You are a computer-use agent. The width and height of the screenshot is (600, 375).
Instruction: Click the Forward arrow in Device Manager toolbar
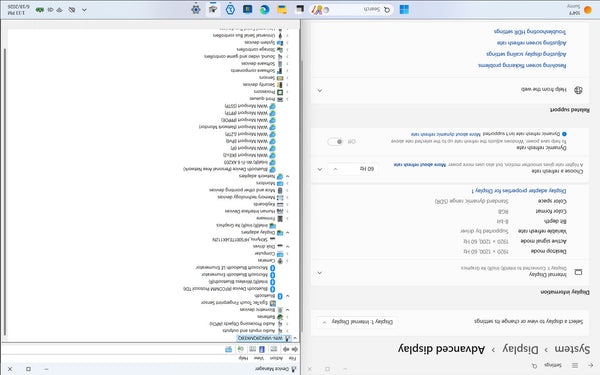pyautogui.click(x=286, y=349)
